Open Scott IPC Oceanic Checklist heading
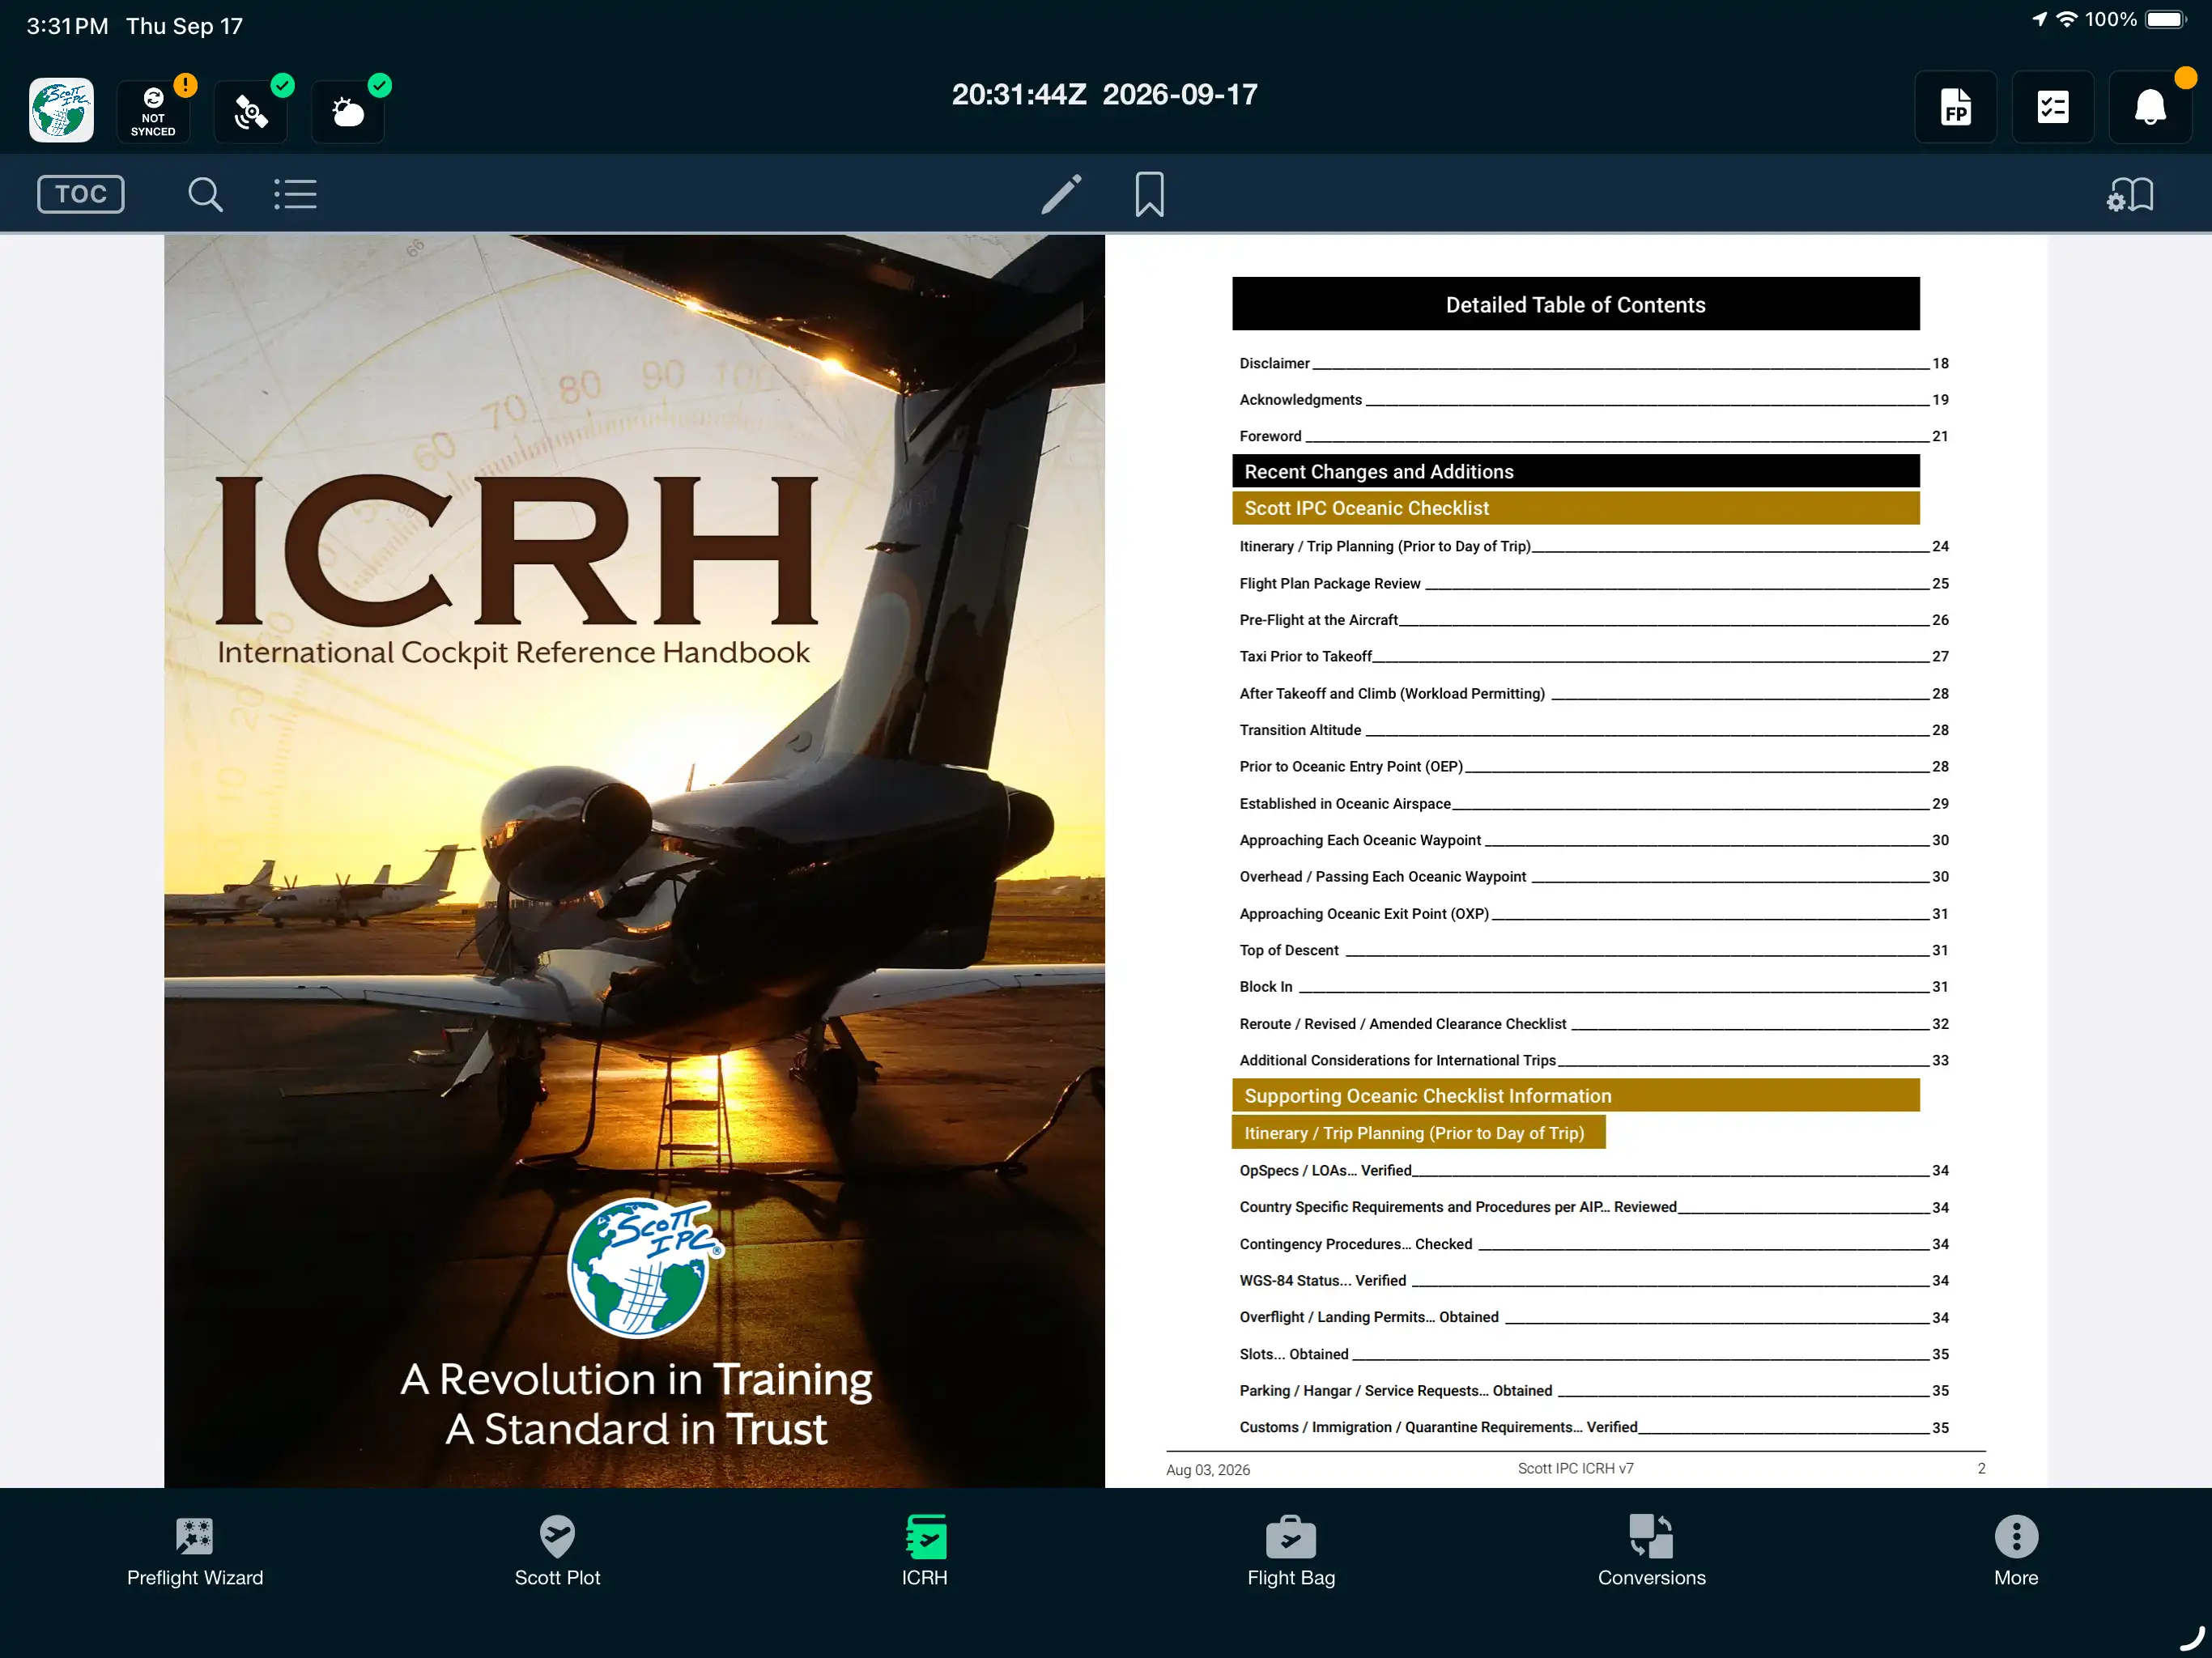 tap(1575, 508)
